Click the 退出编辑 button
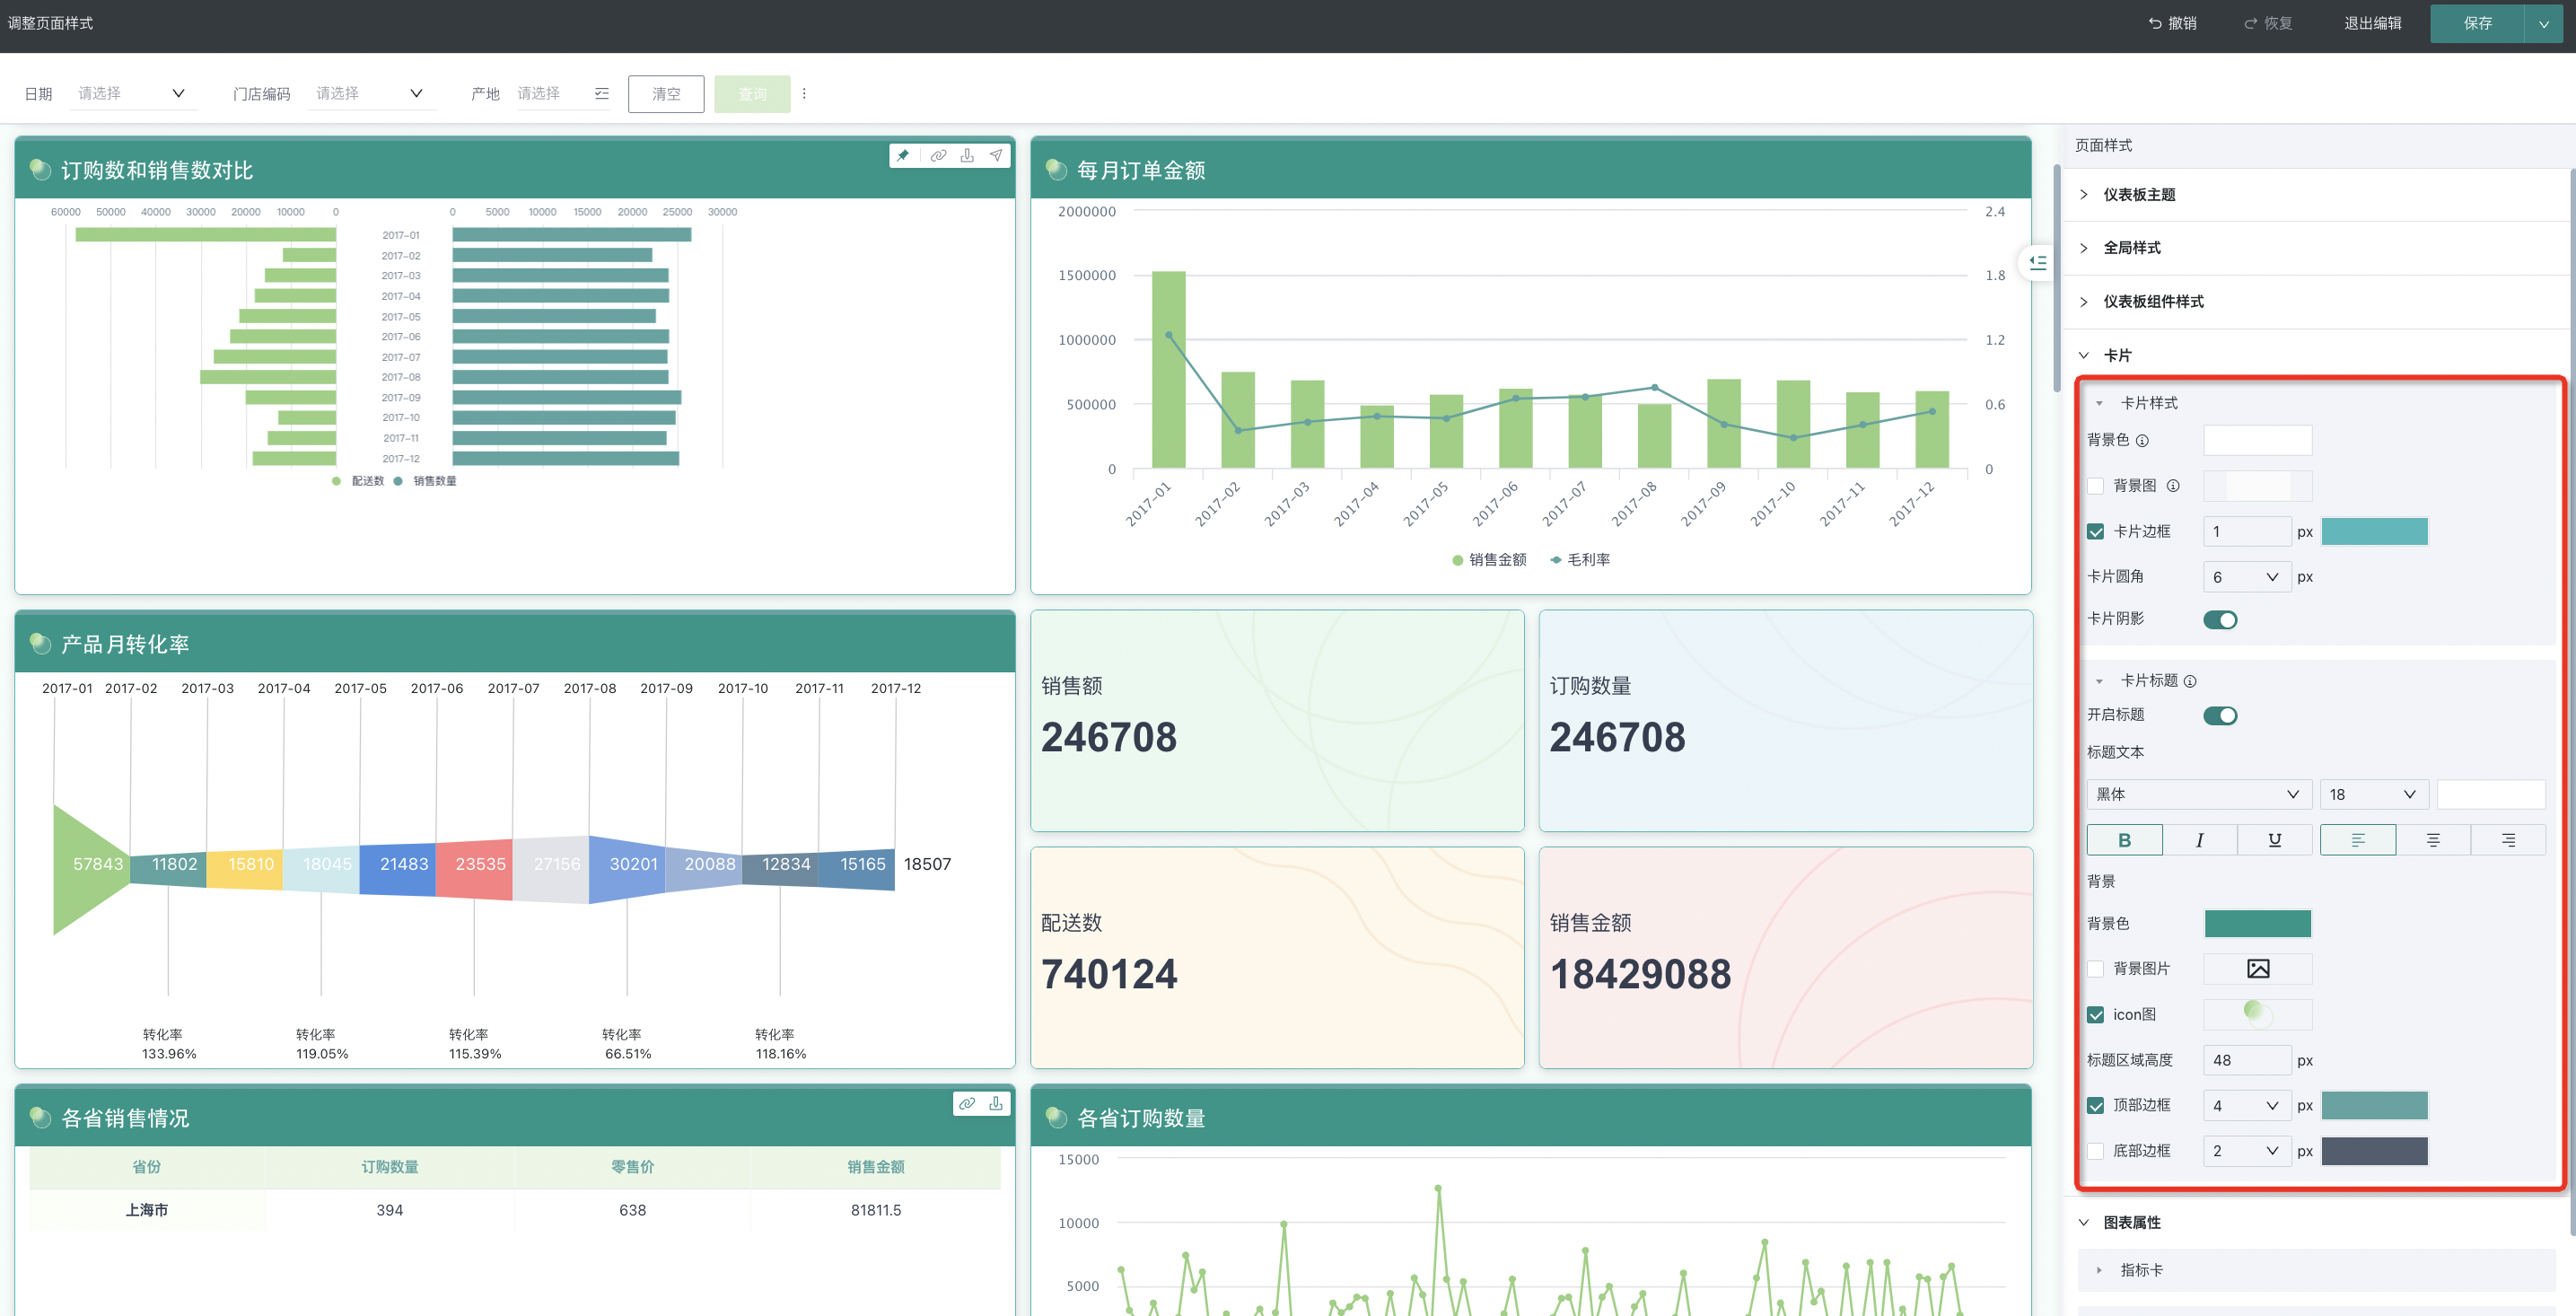The height and width of the screenshot is (1316, 2576). [2372, 23]
